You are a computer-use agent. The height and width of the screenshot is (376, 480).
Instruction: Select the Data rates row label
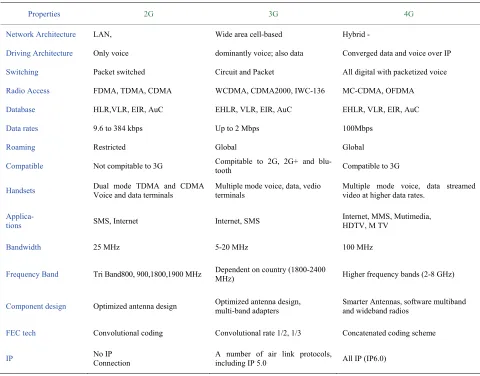[22, 129]
